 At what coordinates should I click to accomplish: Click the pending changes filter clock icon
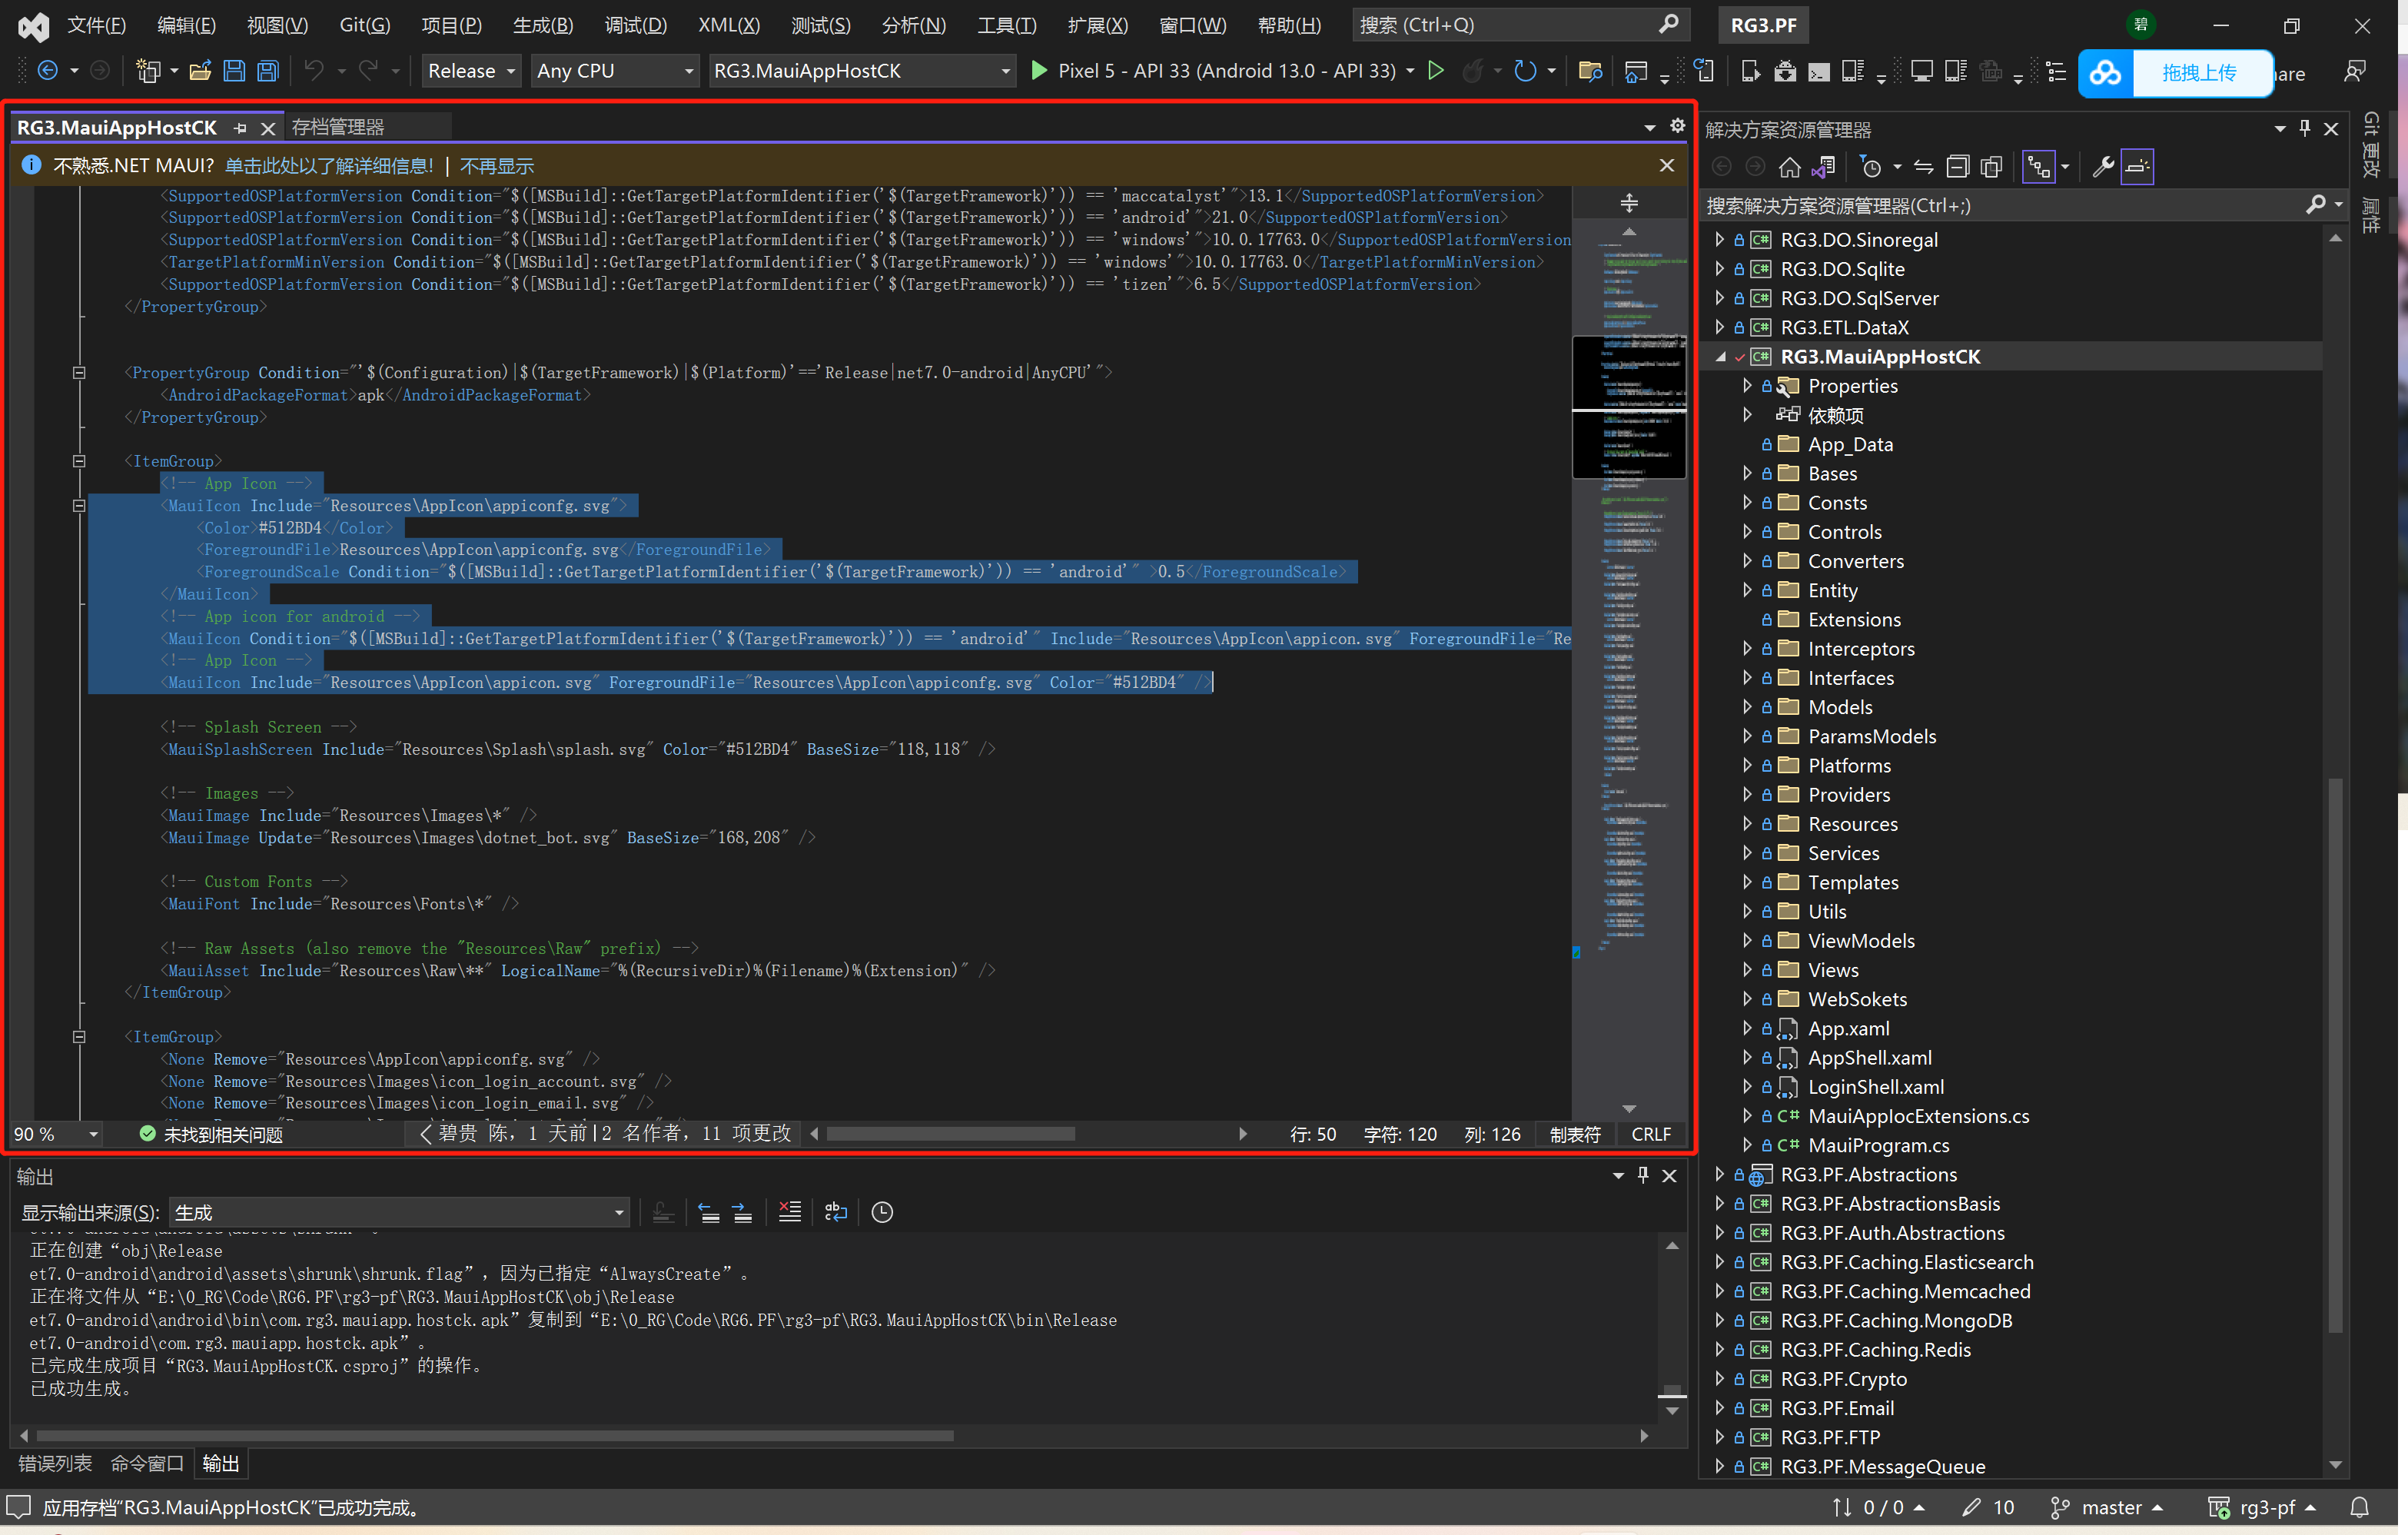point(1870,167)
